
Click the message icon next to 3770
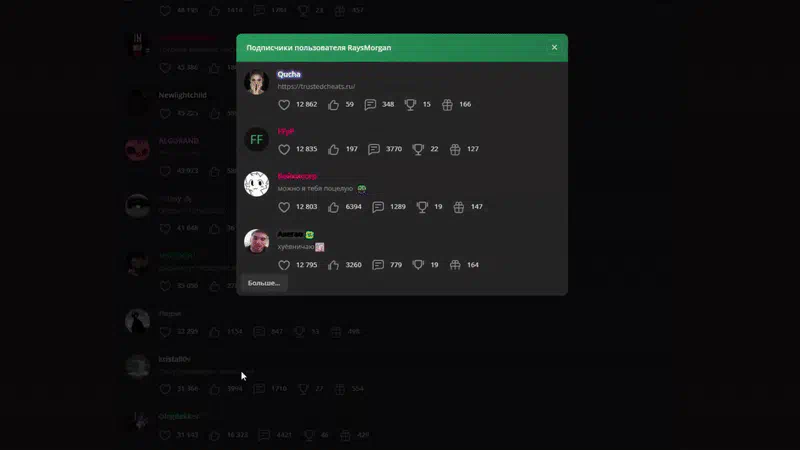(x=374, y=149)
